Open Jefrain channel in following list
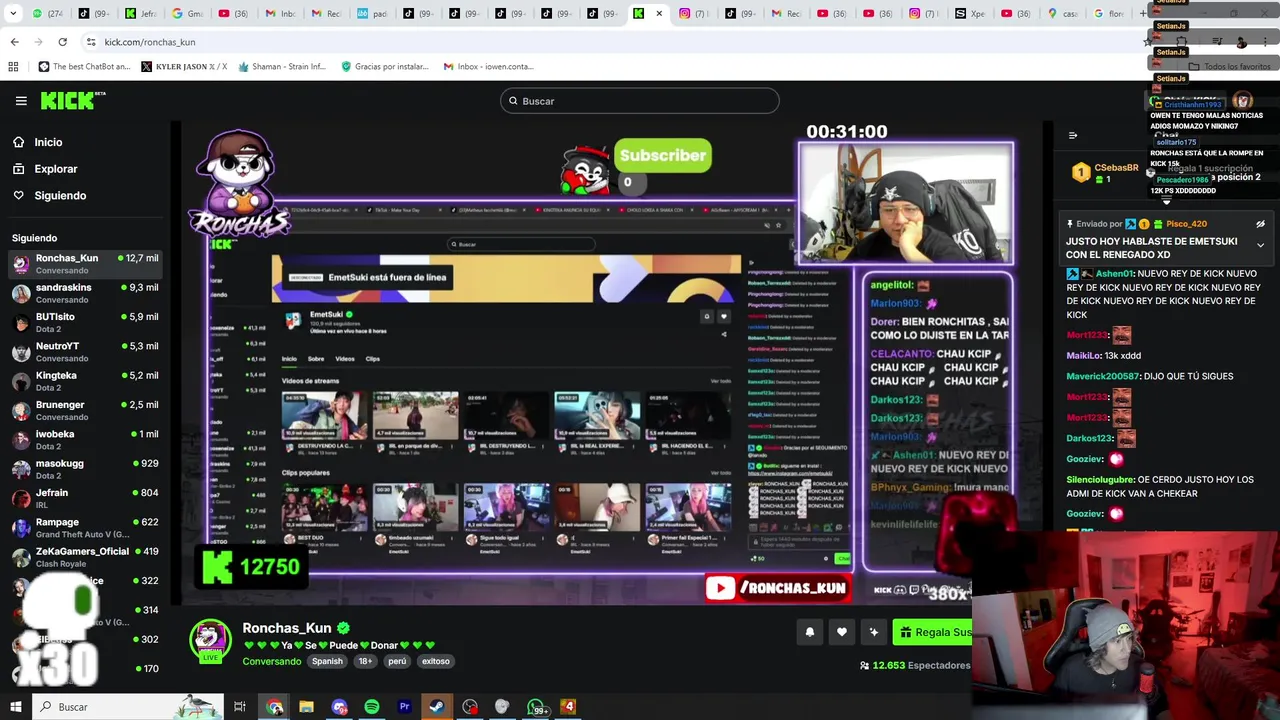 85,498
